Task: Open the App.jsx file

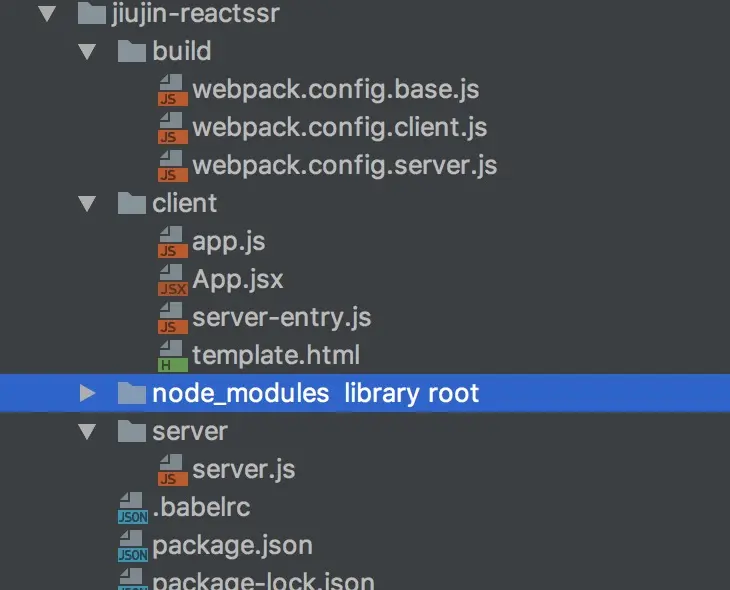Action: (x=237, y=280)
